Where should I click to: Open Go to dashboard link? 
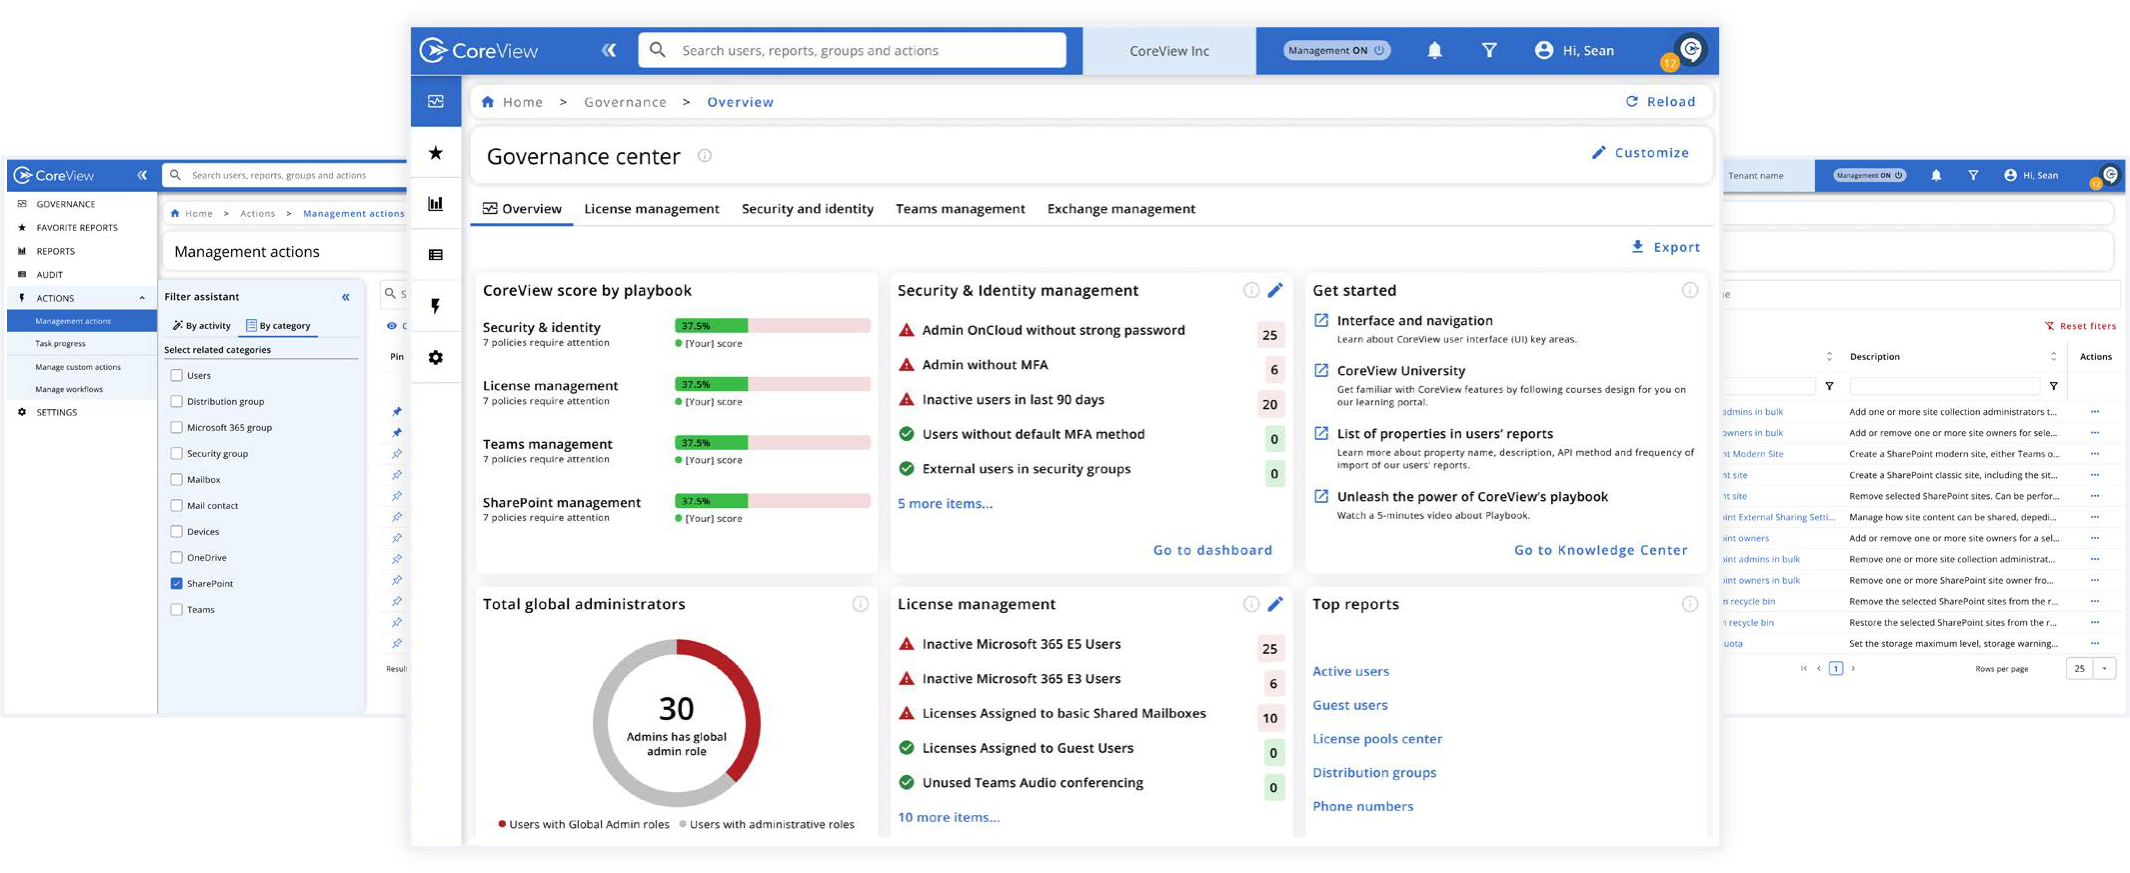coord(1212,550)
